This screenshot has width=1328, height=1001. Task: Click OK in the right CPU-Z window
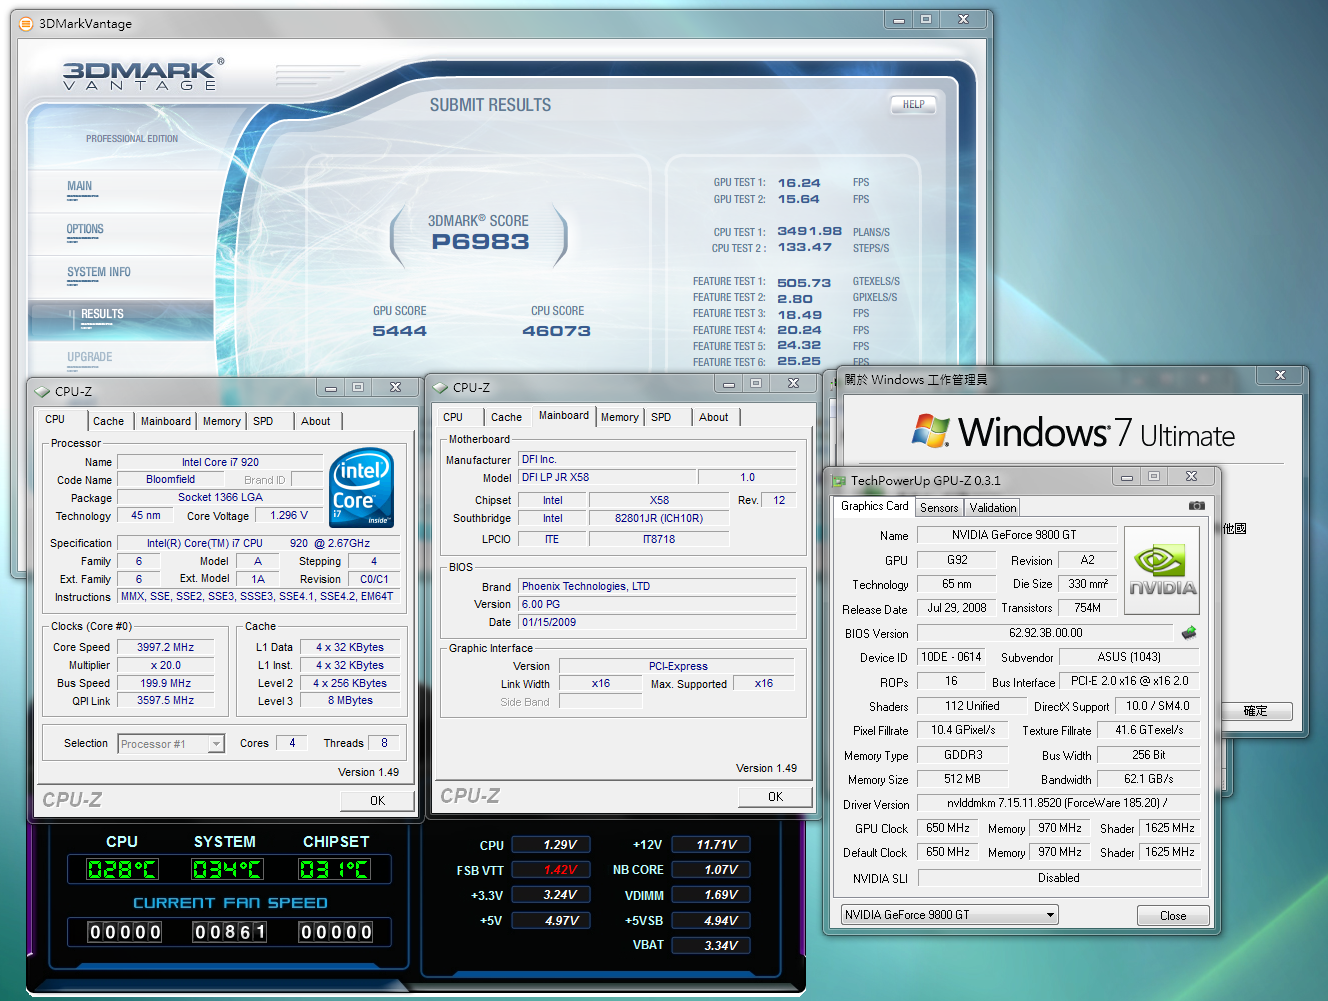click(775, 796)
